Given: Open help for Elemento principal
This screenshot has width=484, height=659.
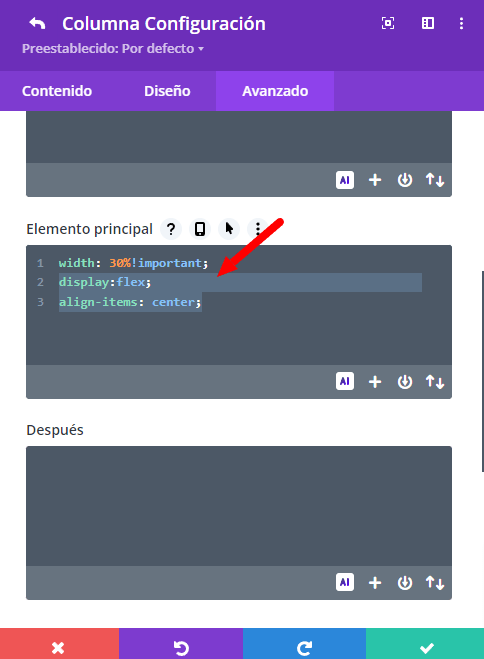Looking at the screenshot, I should 171,229.
